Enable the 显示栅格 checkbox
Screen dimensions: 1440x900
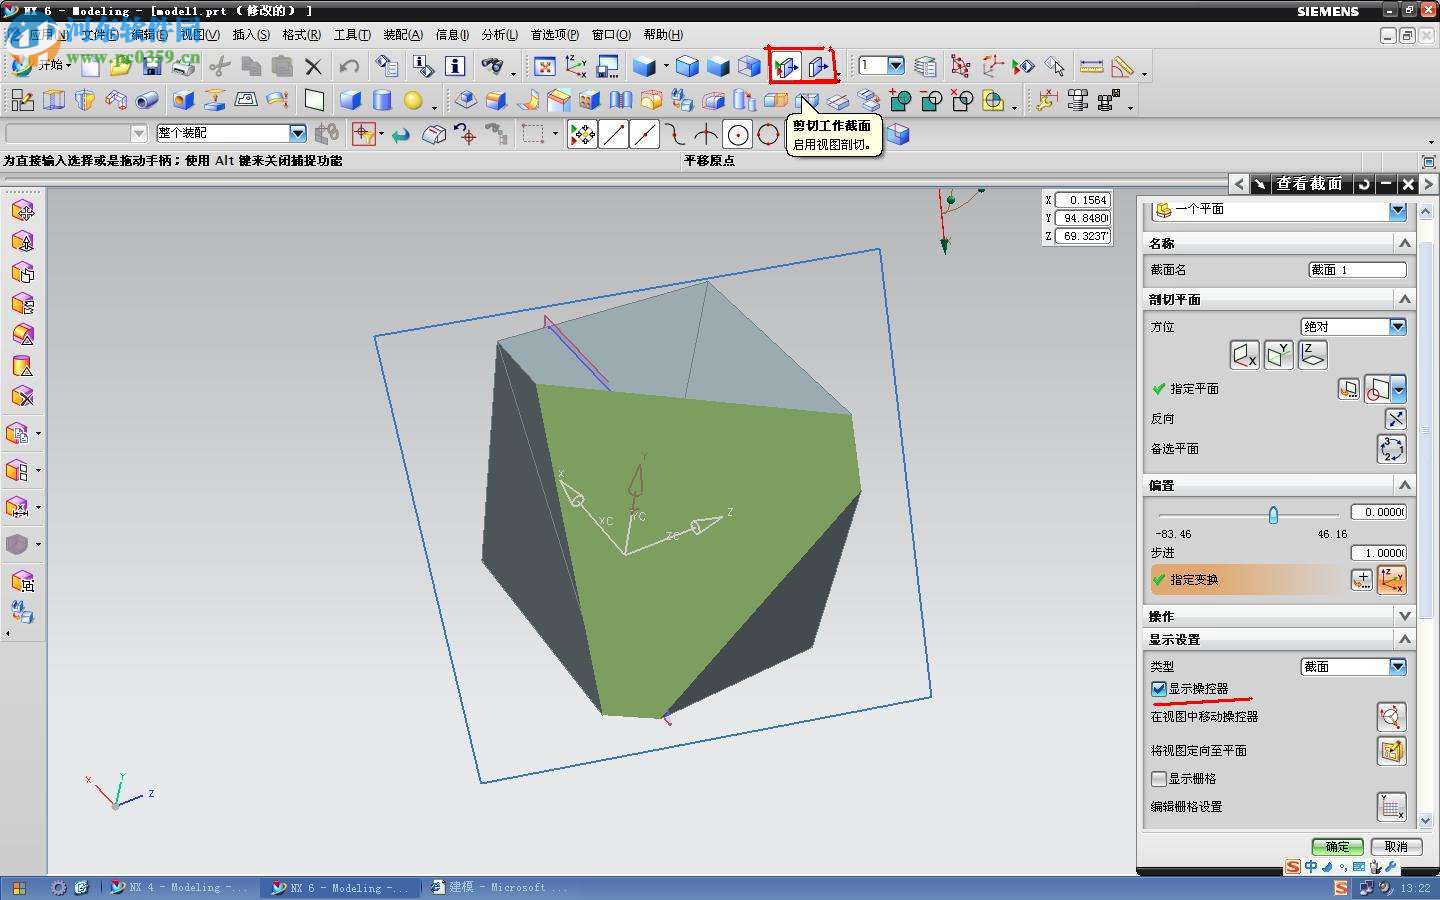pyautogui.click(x=1159, y=779)
